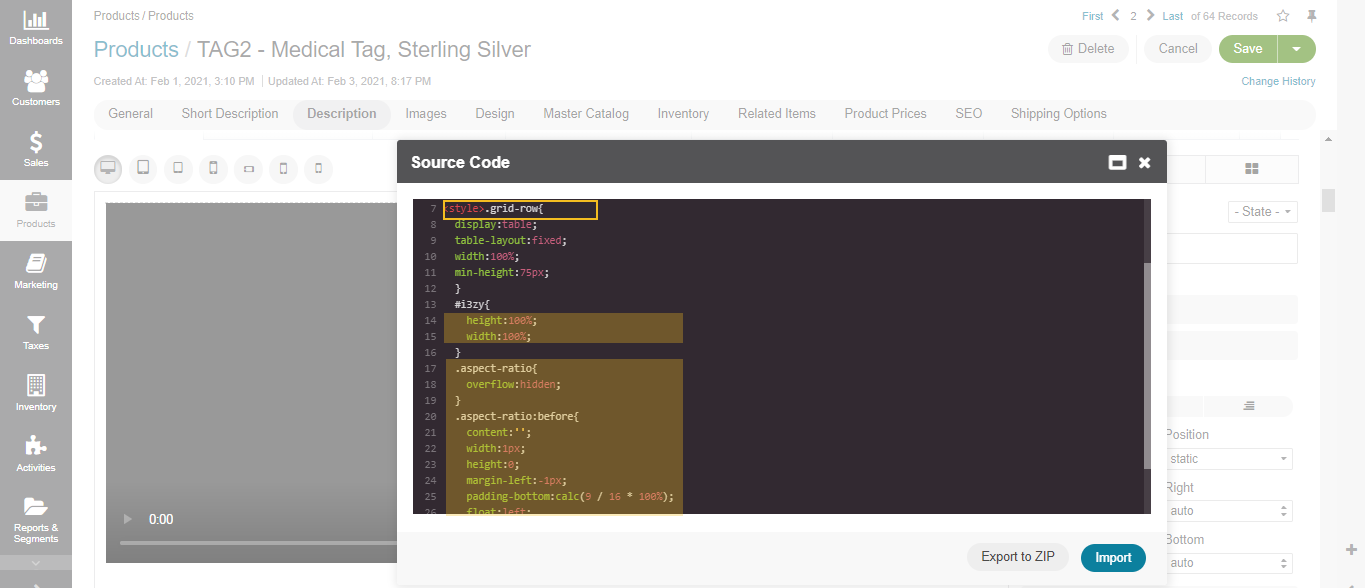1365x588 pixels.
Task: Expand the Save button dropdown arrow
Action: 1297,49
